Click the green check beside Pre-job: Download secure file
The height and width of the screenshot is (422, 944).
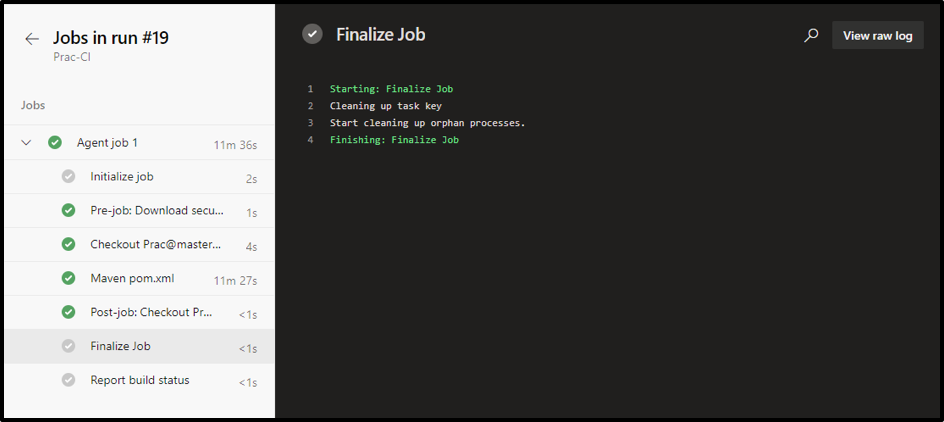point(68,211)
